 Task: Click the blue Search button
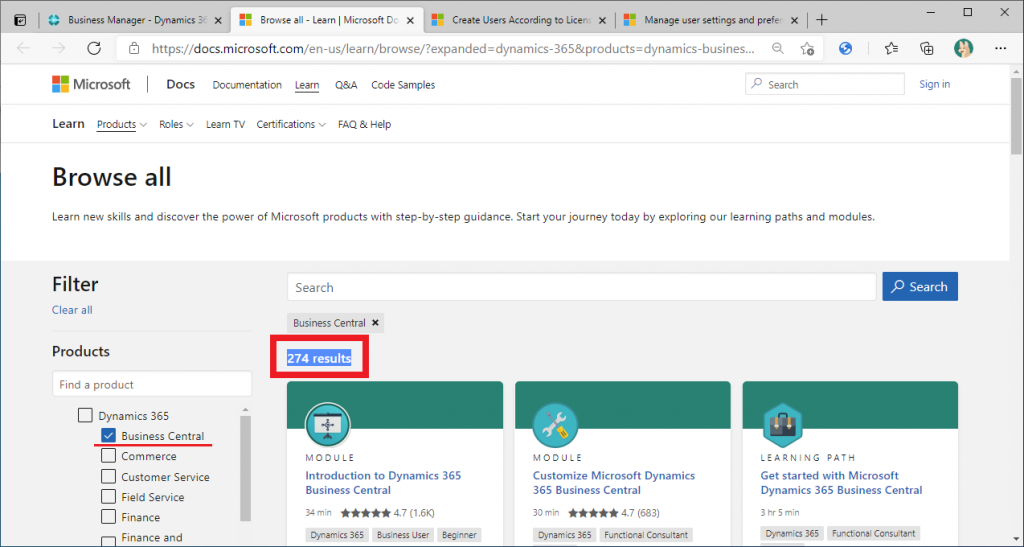coord(920,287)
